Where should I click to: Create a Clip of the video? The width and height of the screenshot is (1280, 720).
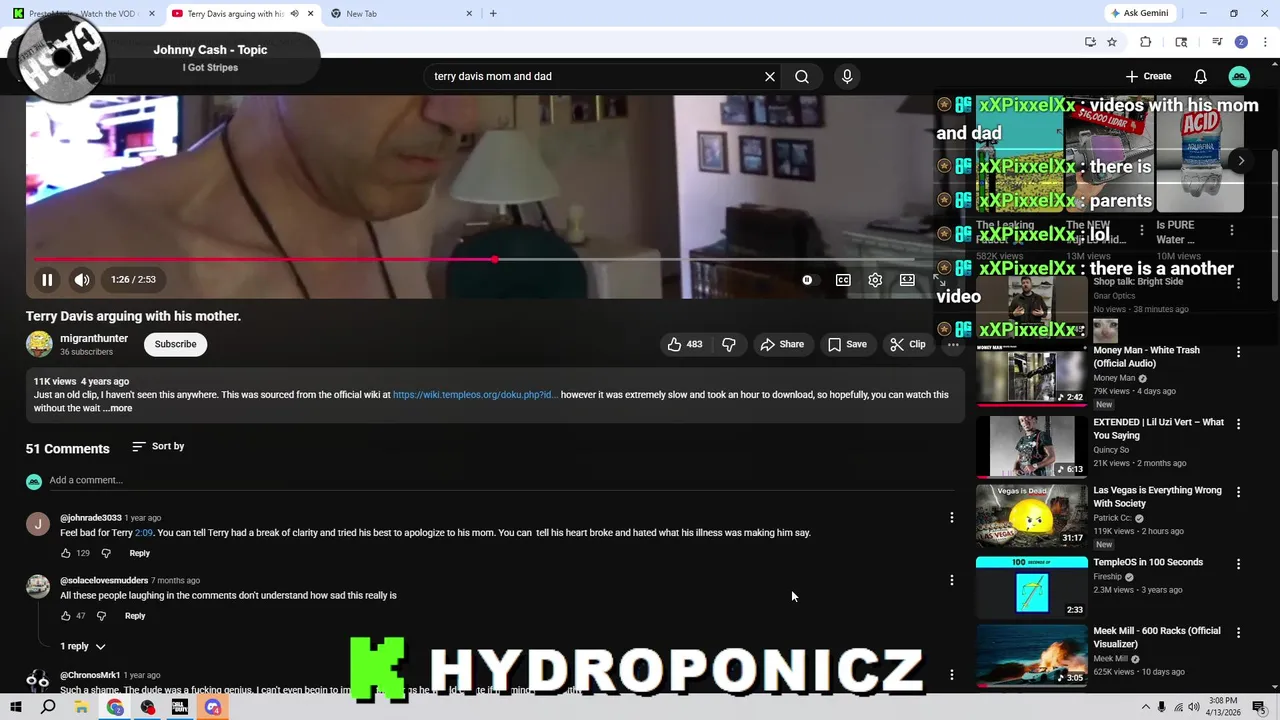(x=908, y=344)
